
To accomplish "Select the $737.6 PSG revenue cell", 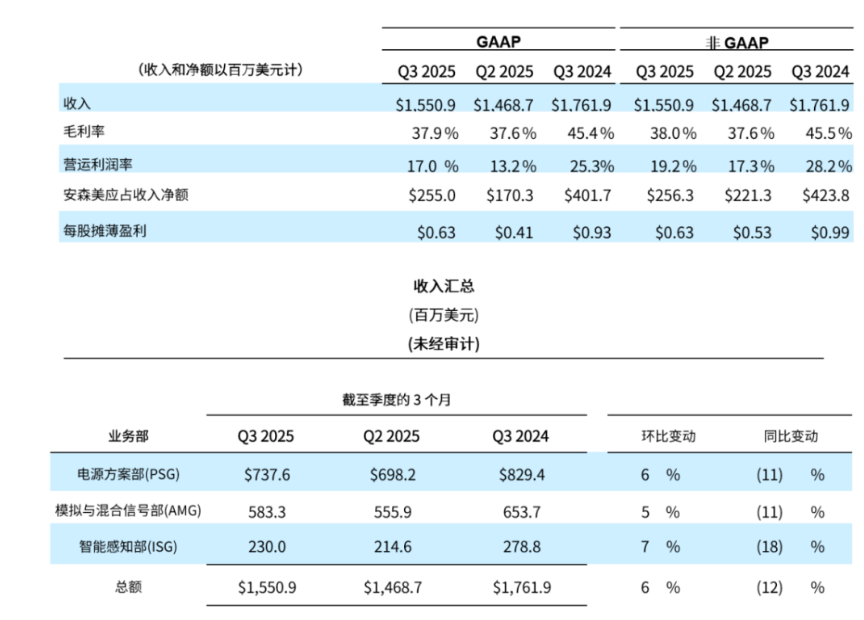I will point(267,475).
